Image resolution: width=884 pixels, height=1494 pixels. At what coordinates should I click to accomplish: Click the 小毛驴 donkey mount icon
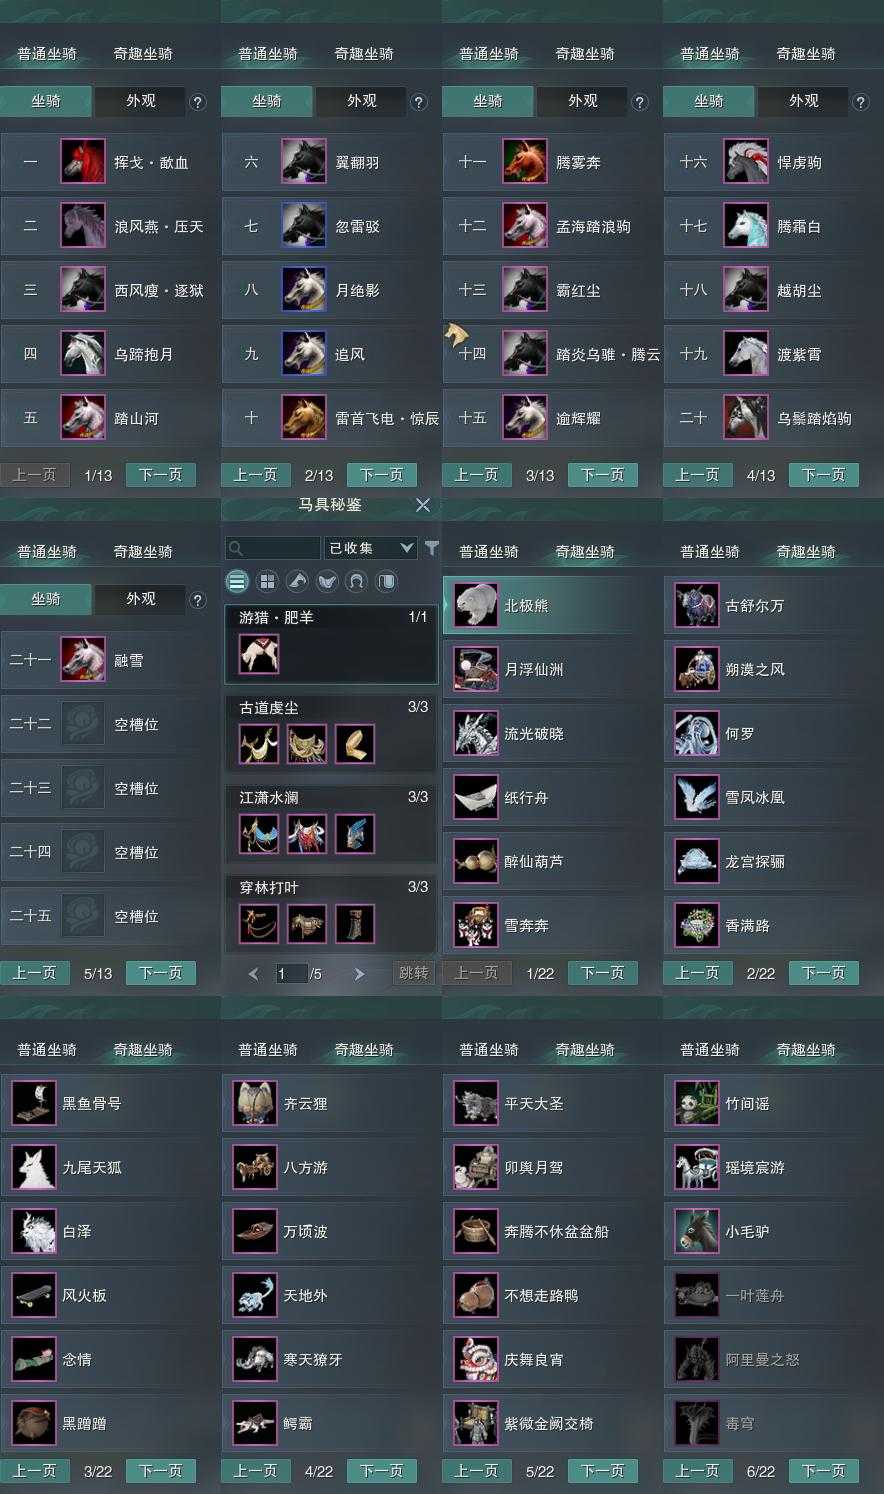697,1231
